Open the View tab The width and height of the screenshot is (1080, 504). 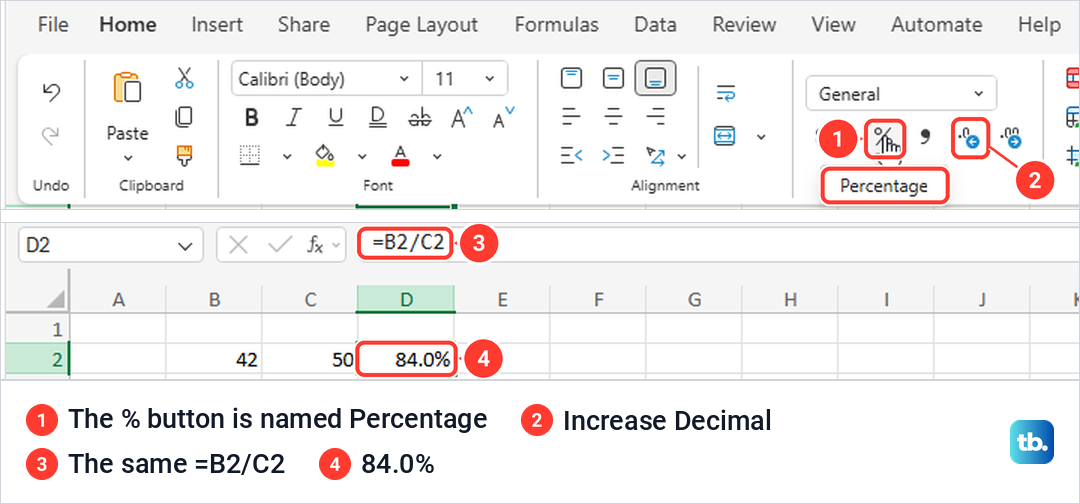(833, 25)
